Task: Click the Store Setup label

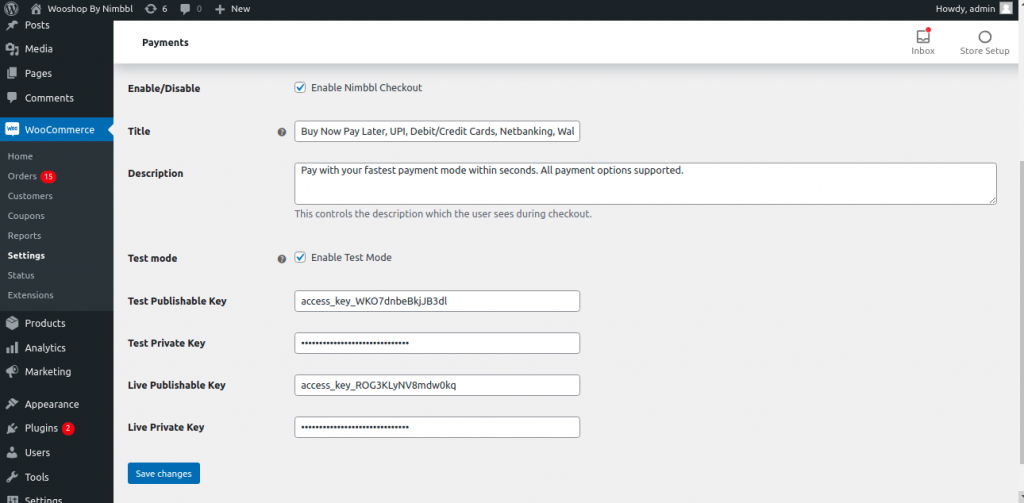Action: pos(985,51)
